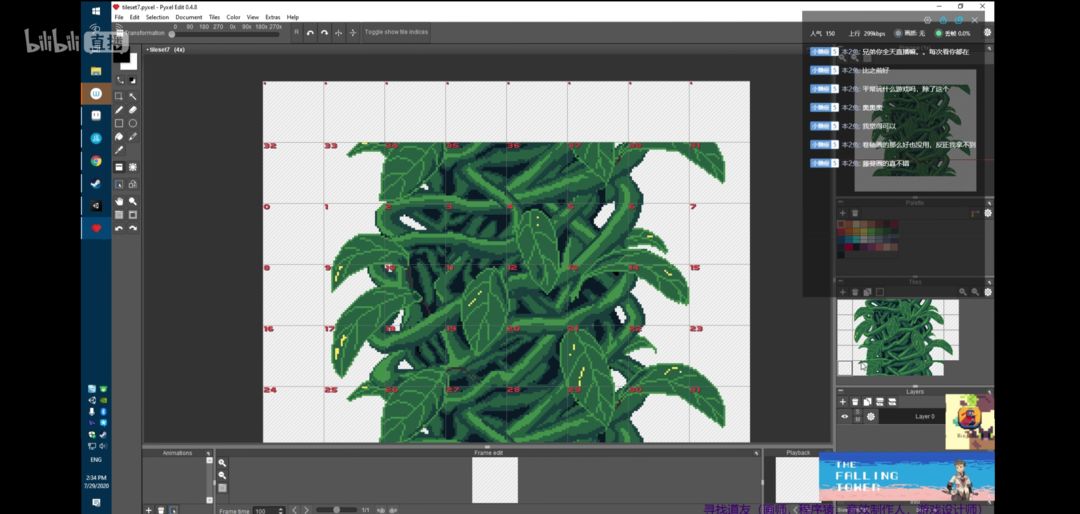1080x514 pixels.
Task: Choose the Magic Wand tool
Action: (x=133, y=96)
